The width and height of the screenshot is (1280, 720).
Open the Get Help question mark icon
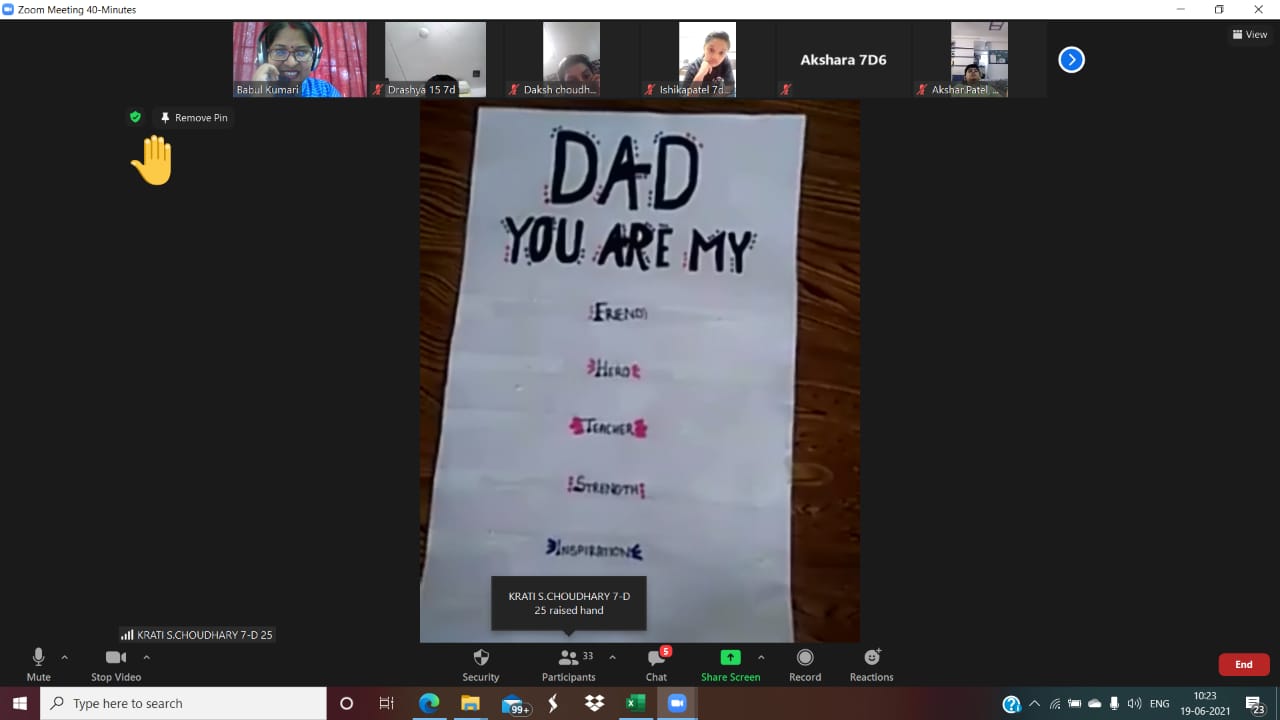(x=1011, y=704)
